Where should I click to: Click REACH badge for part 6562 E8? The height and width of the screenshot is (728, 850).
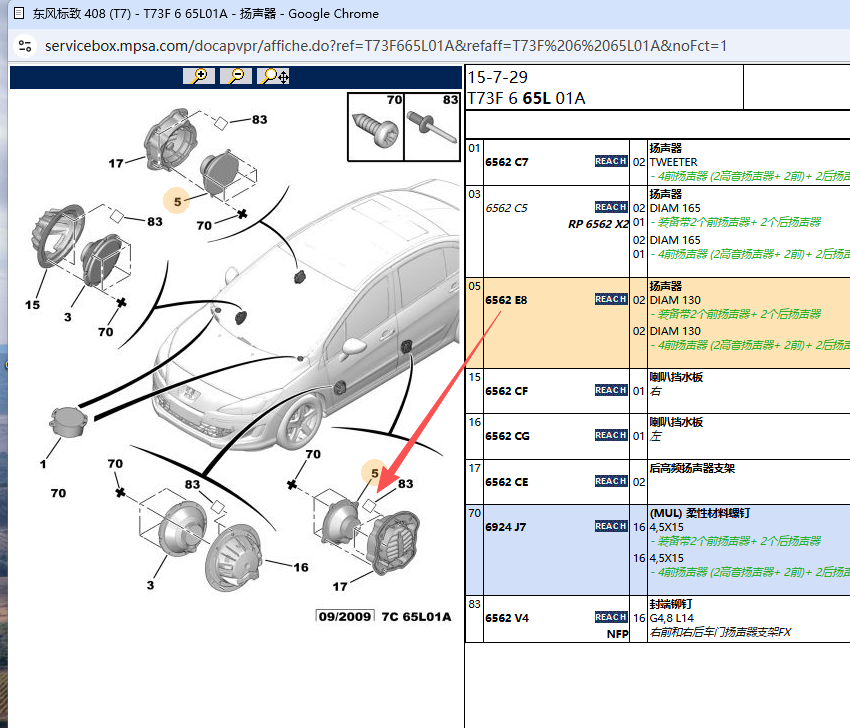611,299
